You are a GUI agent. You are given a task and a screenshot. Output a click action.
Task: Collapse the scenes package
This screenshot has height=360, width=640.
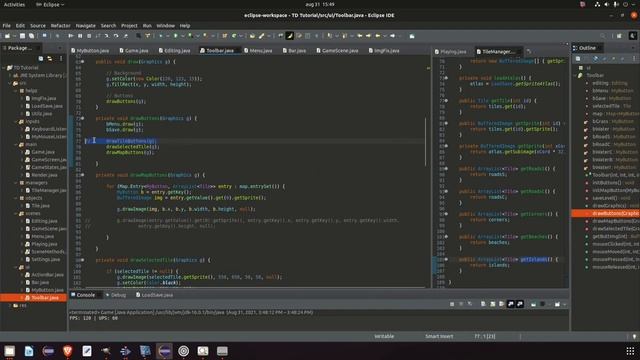[16, 213]
